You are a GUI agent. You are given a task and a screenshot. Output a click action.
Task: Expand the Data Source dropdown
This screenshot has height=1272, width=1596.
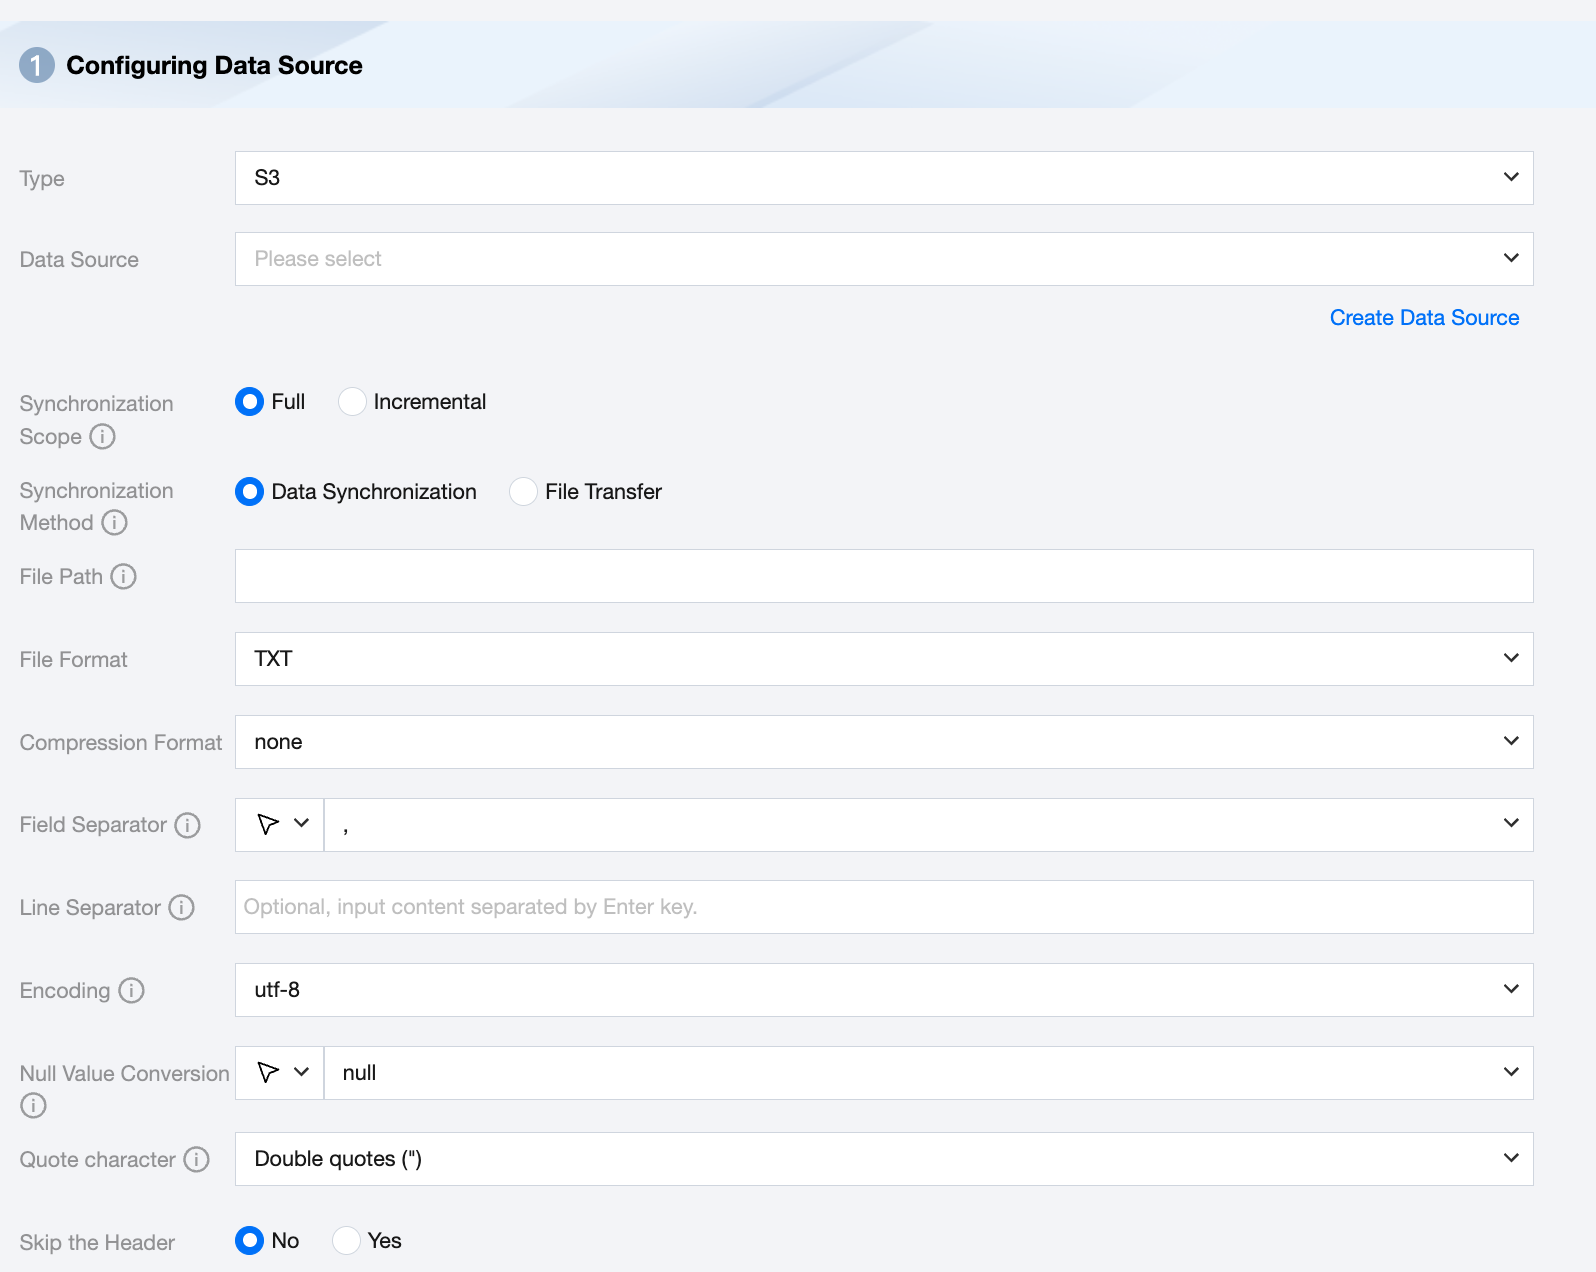click(x=883, y=259)
